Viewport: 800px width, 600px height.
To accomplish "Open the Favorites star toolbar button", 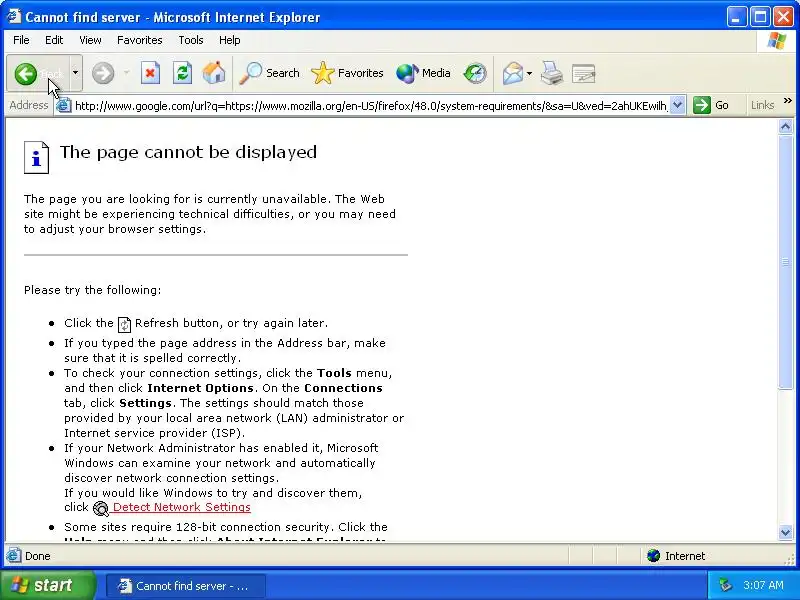I will tap(347, 73).
